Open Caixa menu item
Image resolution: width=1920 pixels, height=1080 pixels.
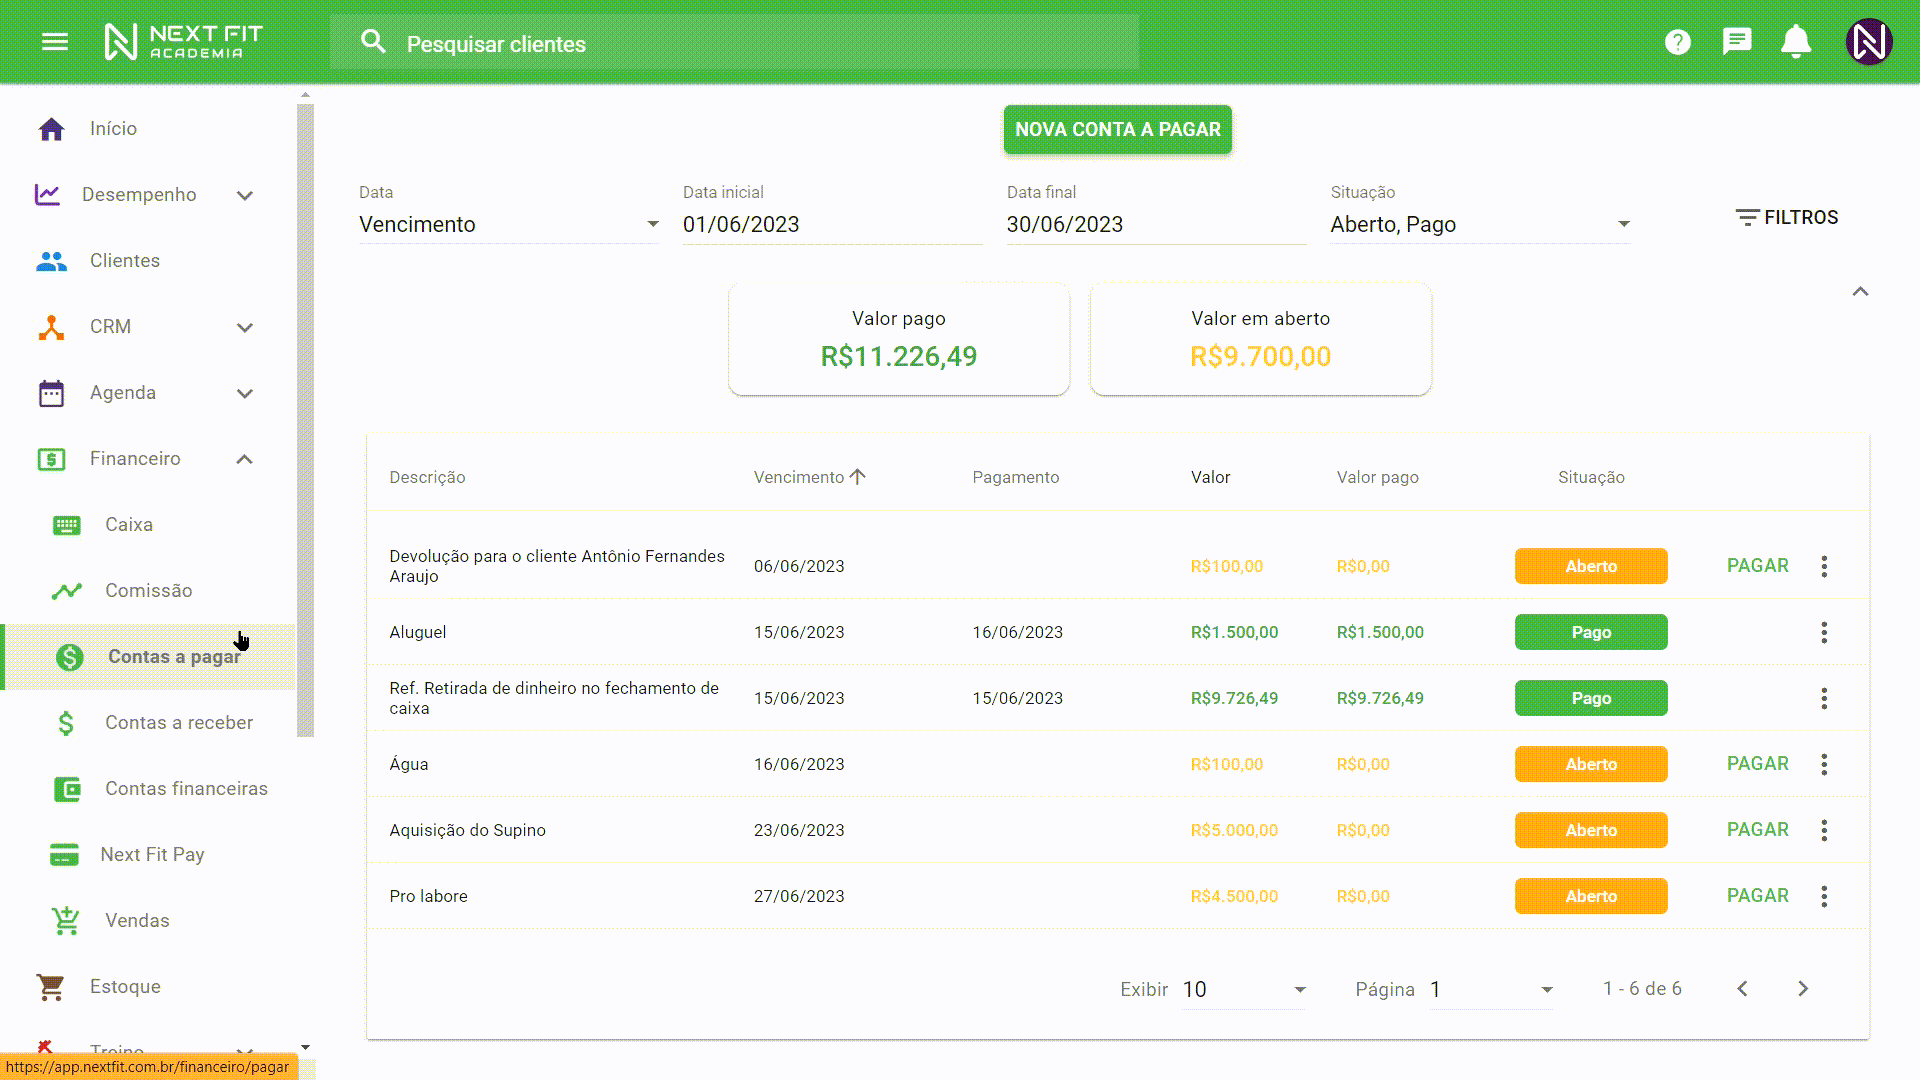pos(128,525)
